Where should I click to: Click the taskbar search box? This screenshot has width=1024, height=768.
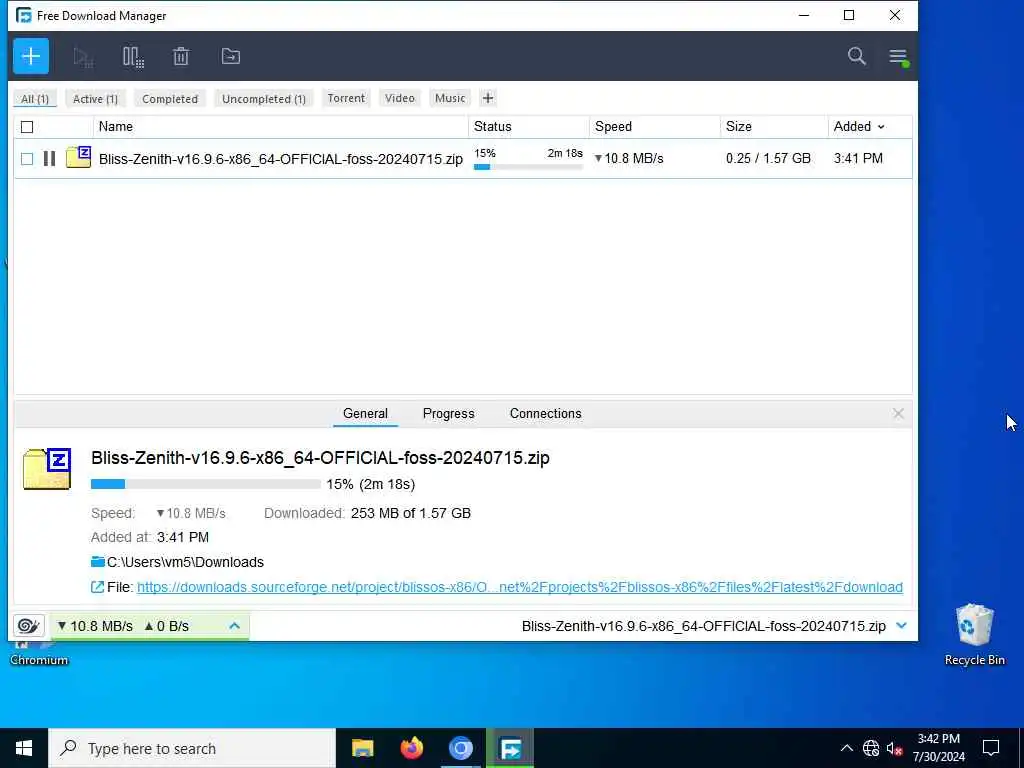192,748
